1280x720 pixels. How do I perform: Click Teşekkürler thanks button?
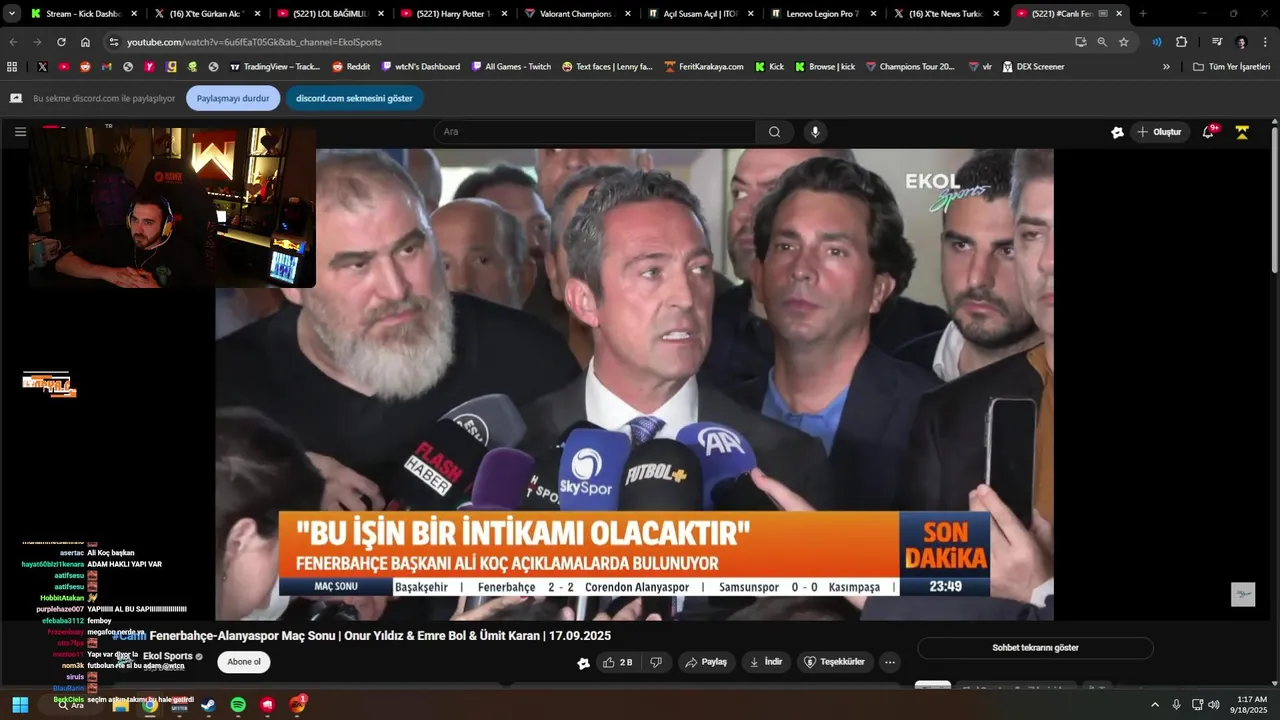point(835,662)
